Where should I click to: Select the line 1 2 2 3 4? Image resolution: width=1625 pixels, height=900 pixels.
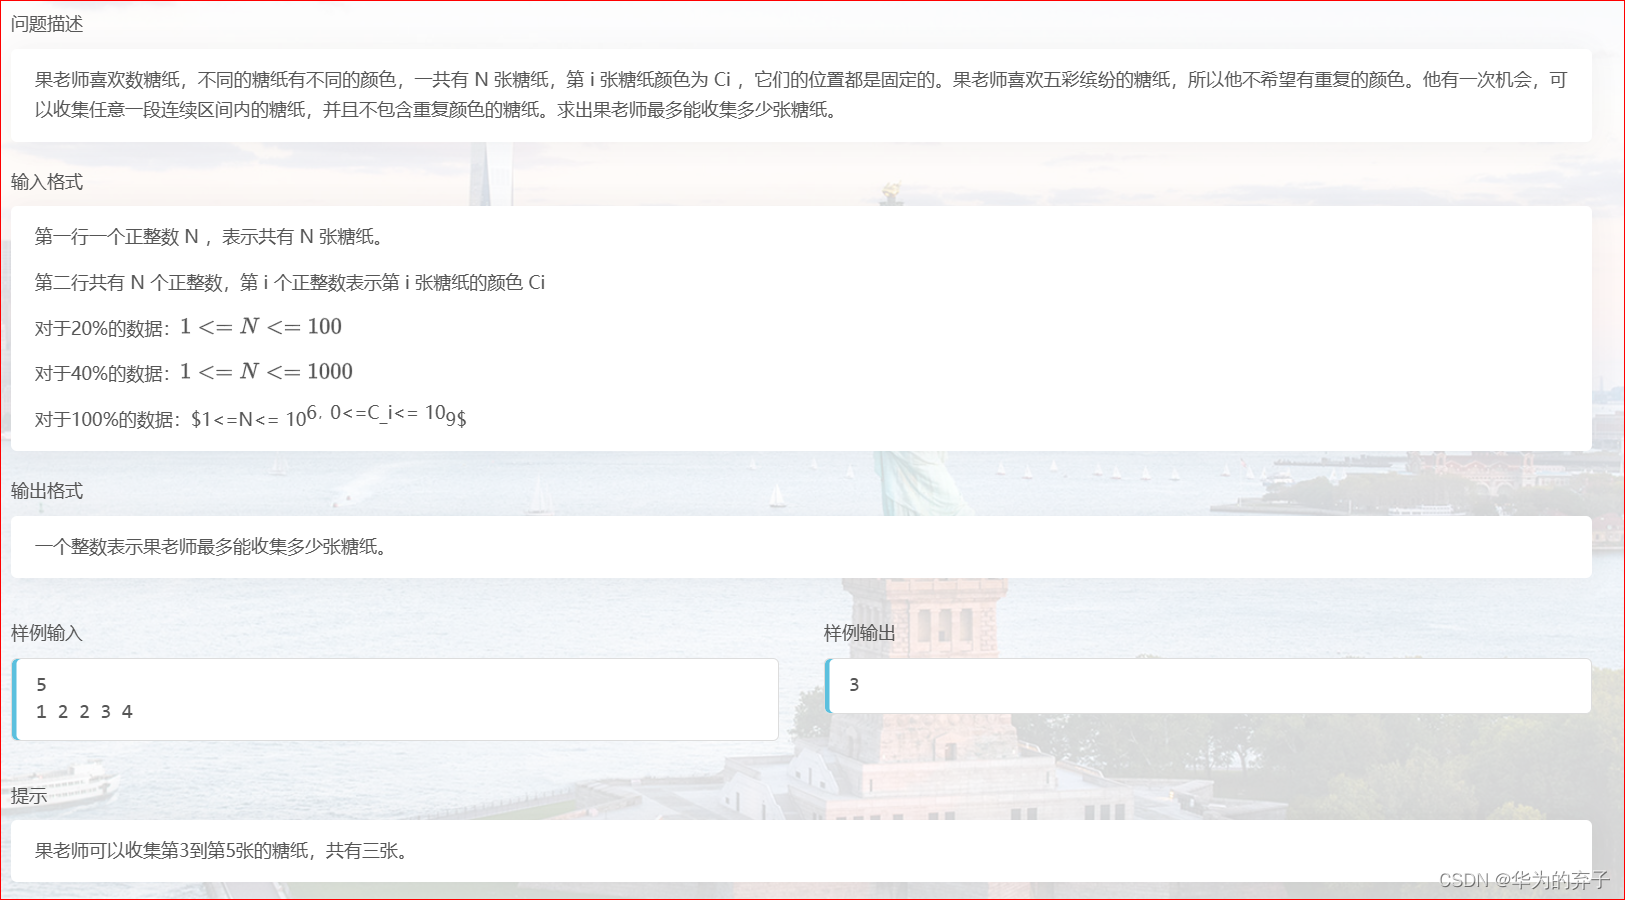pyautogui.click(x=83, y=711)
